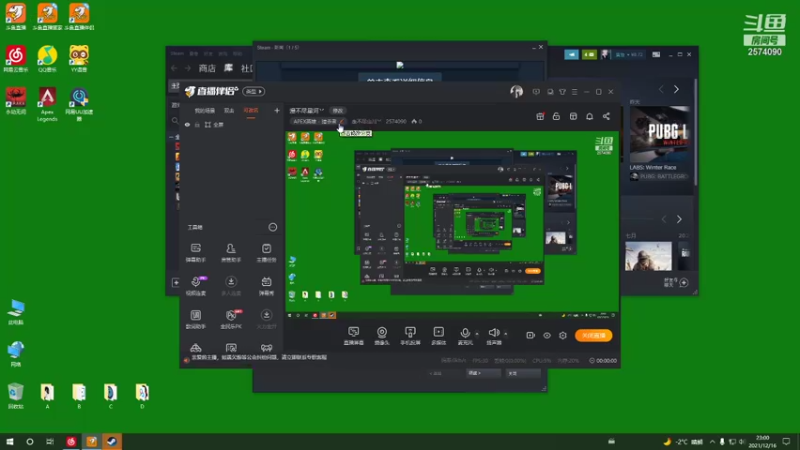This screenshot has width=800, height=450.
Task: Click Steam back navigation arrow
Action: pyautogui.click(x=174, y=68)
